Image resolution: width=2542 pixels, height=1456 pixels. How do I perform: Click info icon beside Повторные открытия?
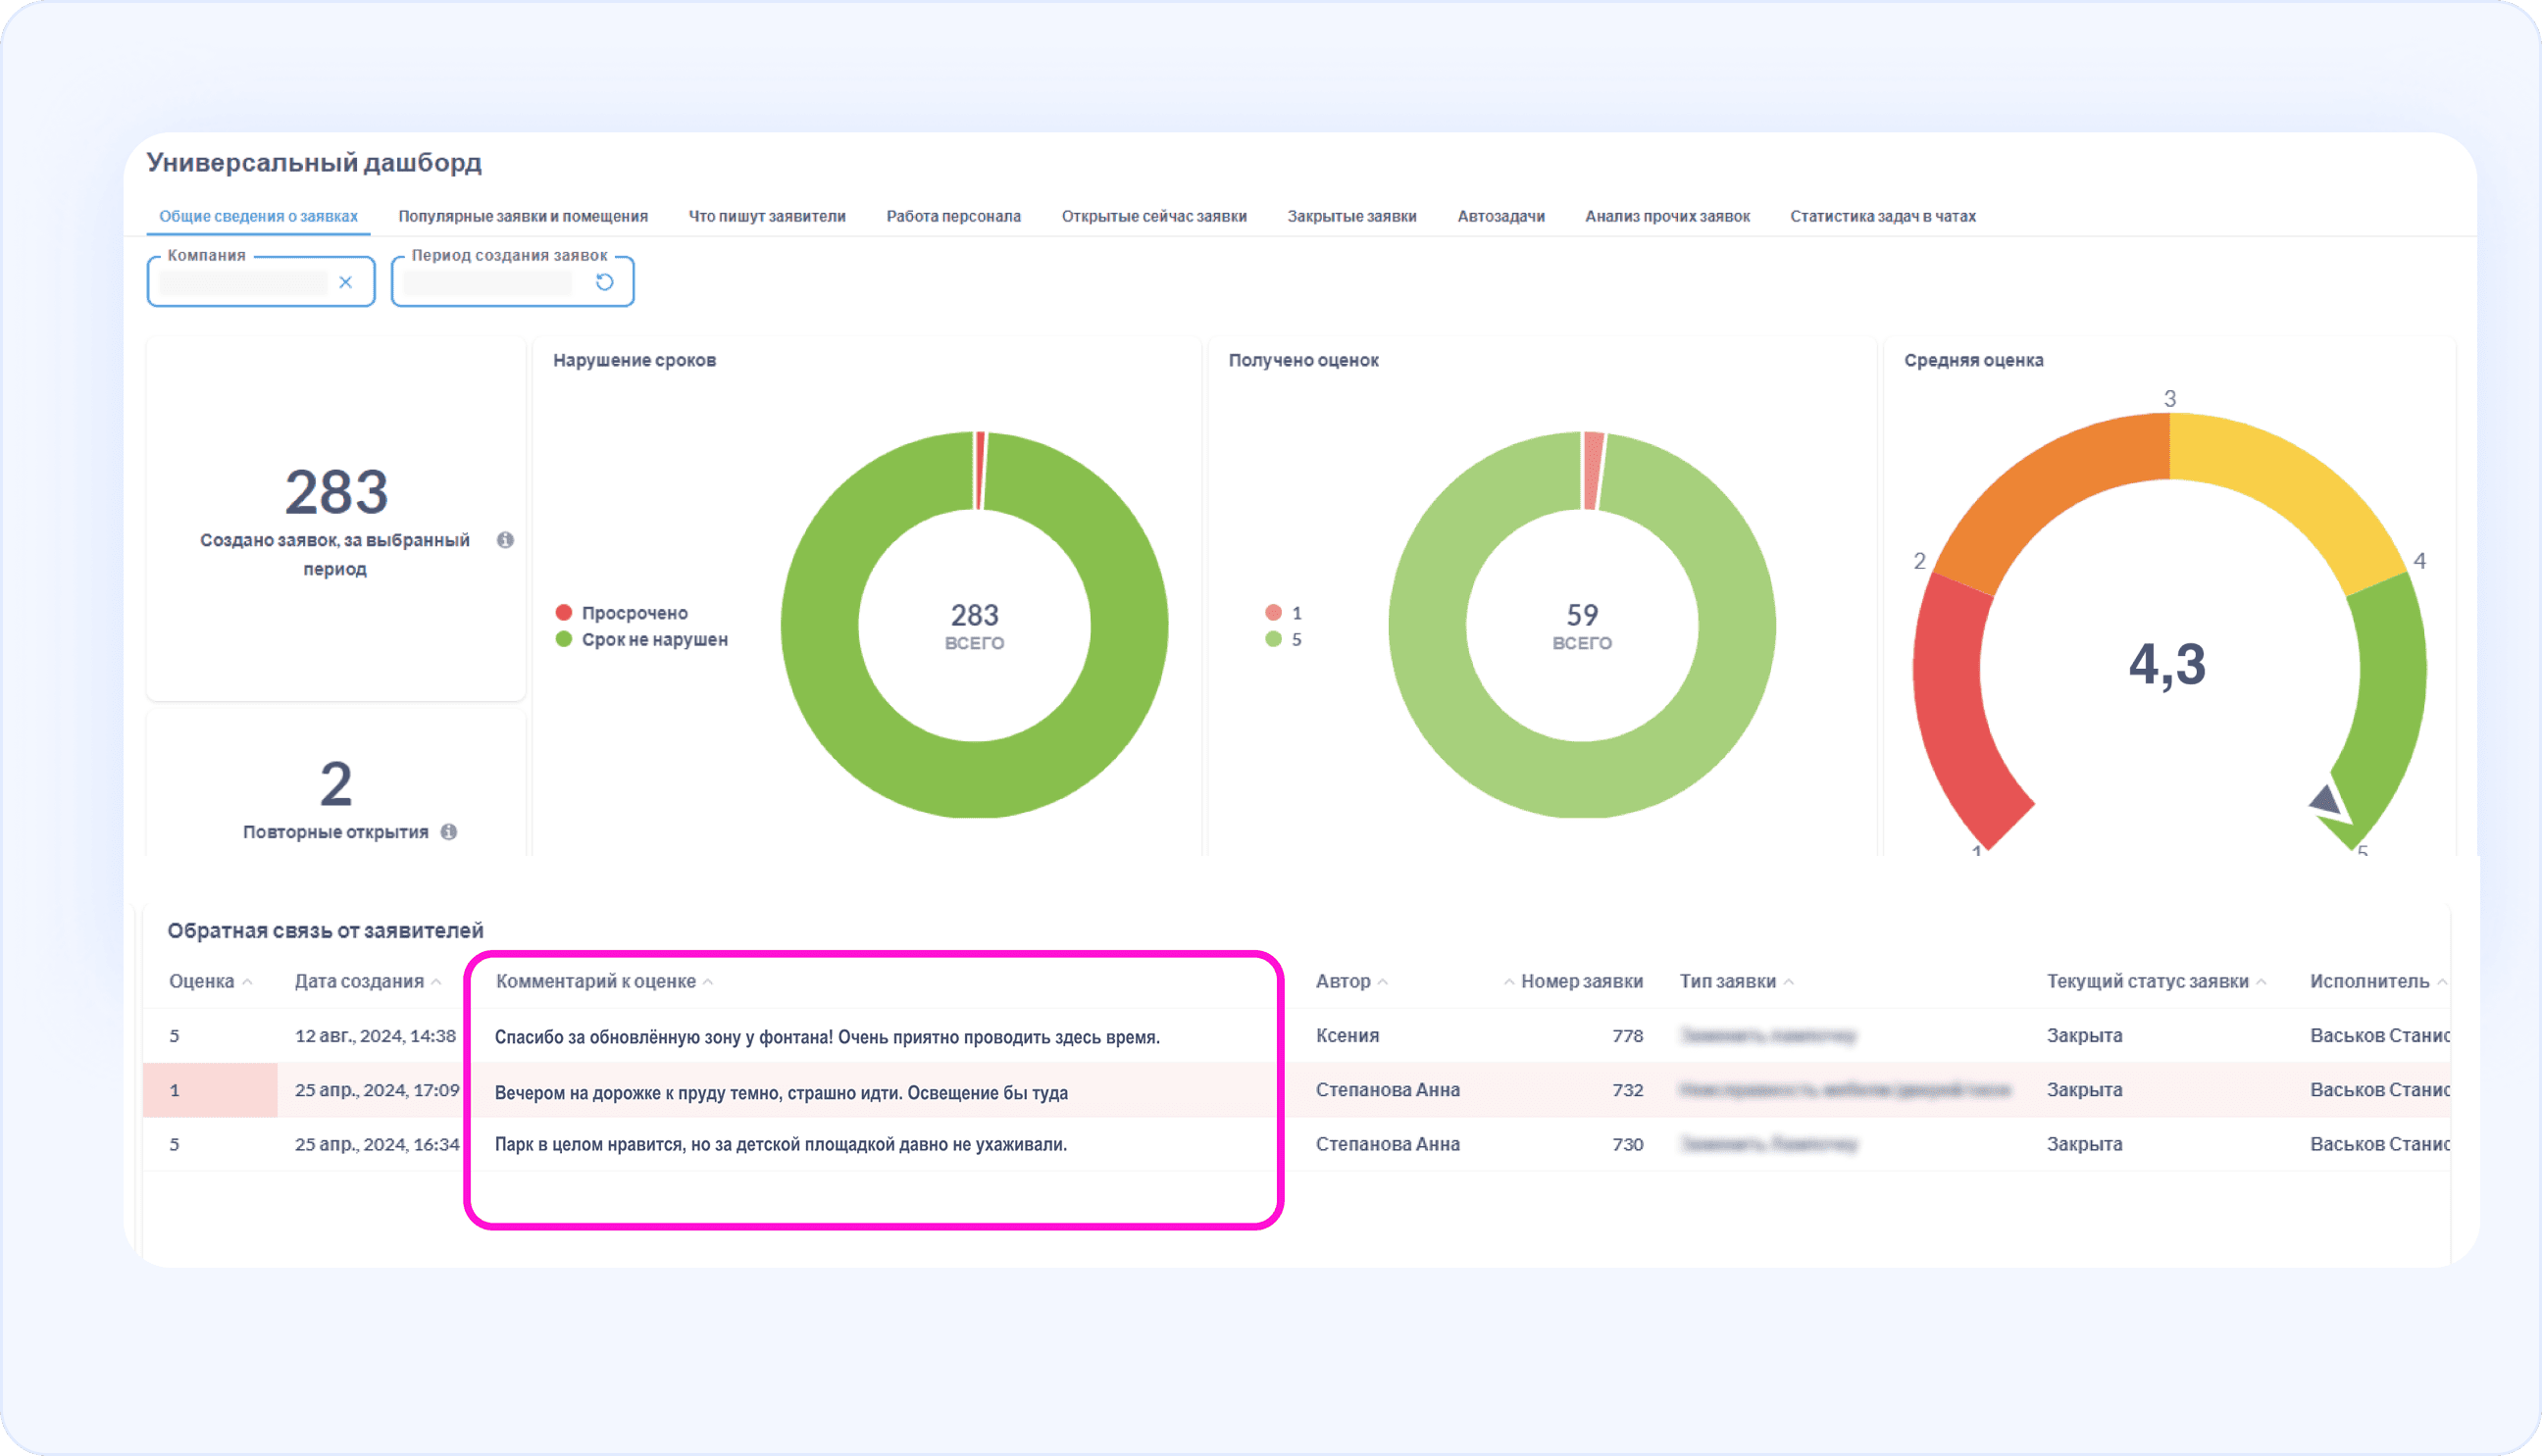click(x=449, y=832)
